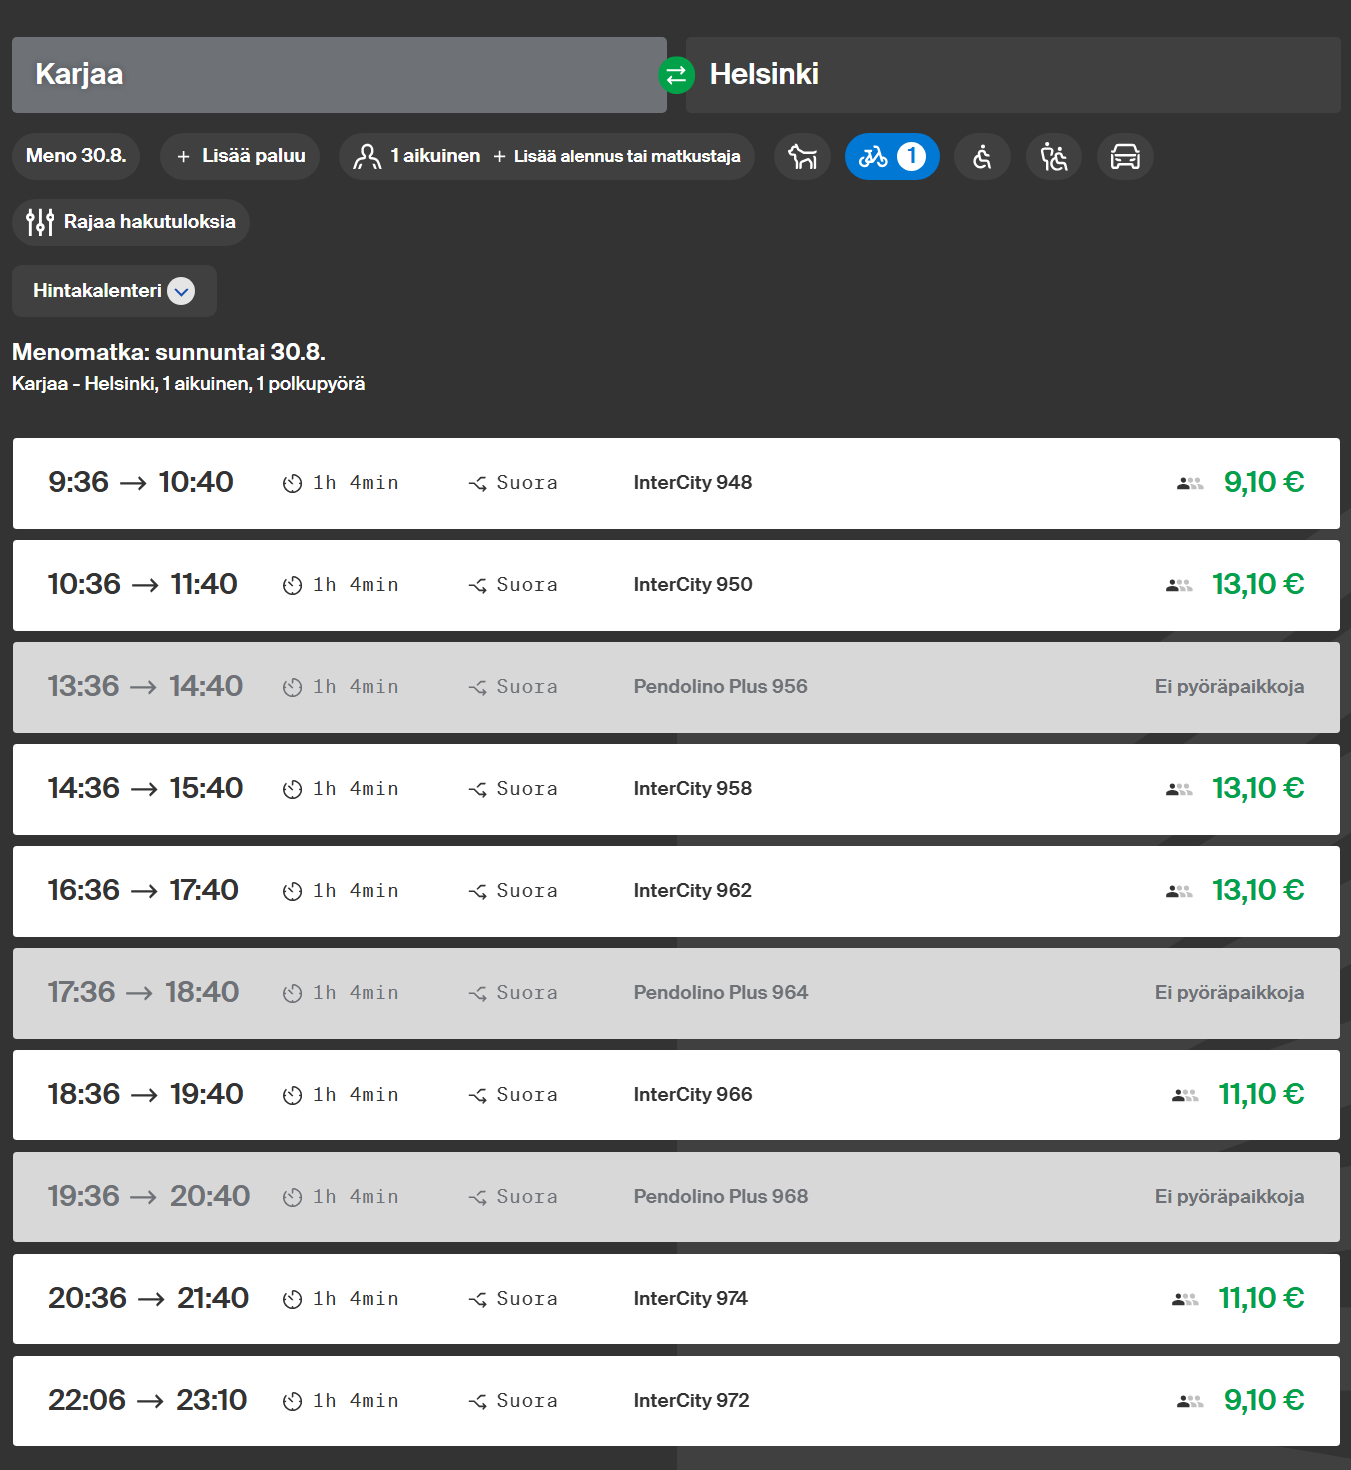Choose the 13,10 € InterCity 950 price

(1258, 584)
